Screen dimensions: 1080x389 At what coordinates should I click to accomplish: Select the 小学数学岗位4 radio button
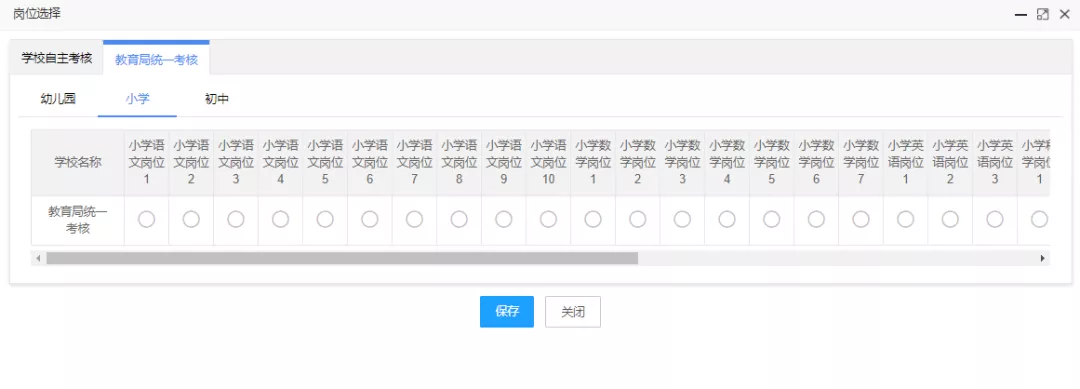pos(727,219)
